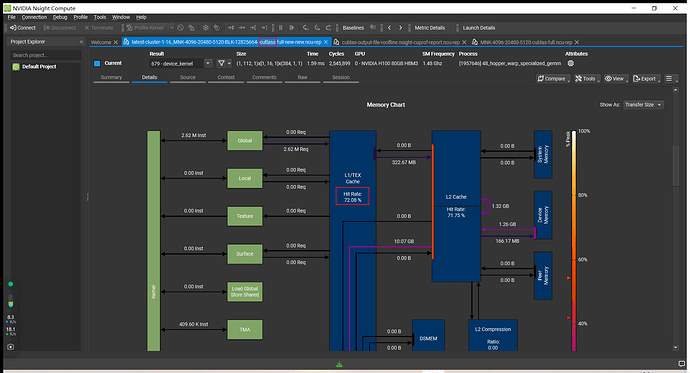The width and height of the screenshot is (690, 373).
Task: Expand the Show As Transfer Size dropdown
Action: 643,105
